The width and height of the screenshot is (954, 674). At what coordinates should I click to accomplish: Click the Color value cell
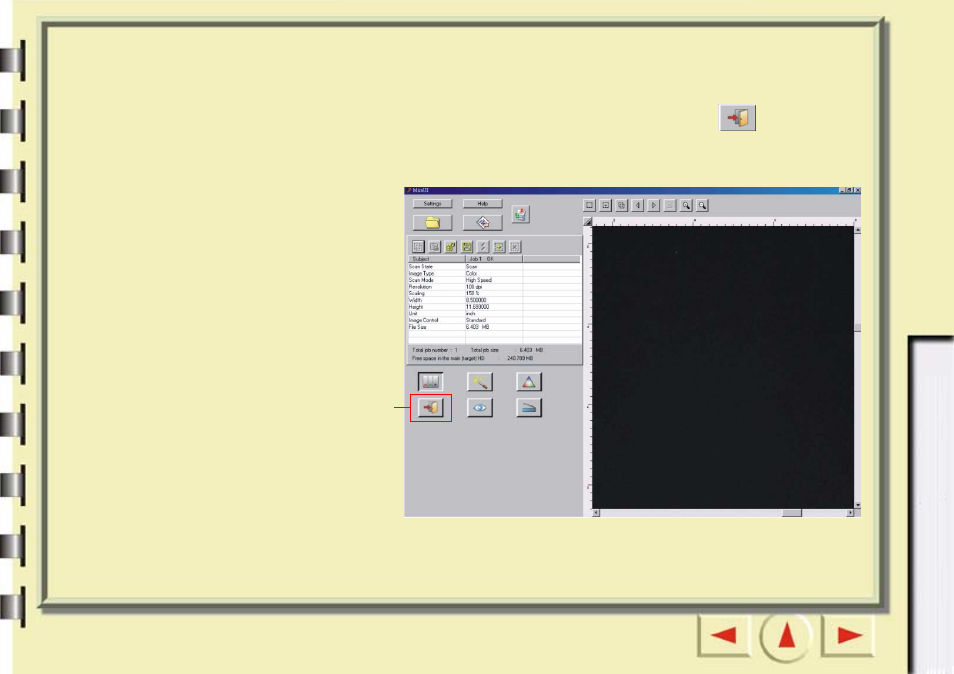(472, 273)
